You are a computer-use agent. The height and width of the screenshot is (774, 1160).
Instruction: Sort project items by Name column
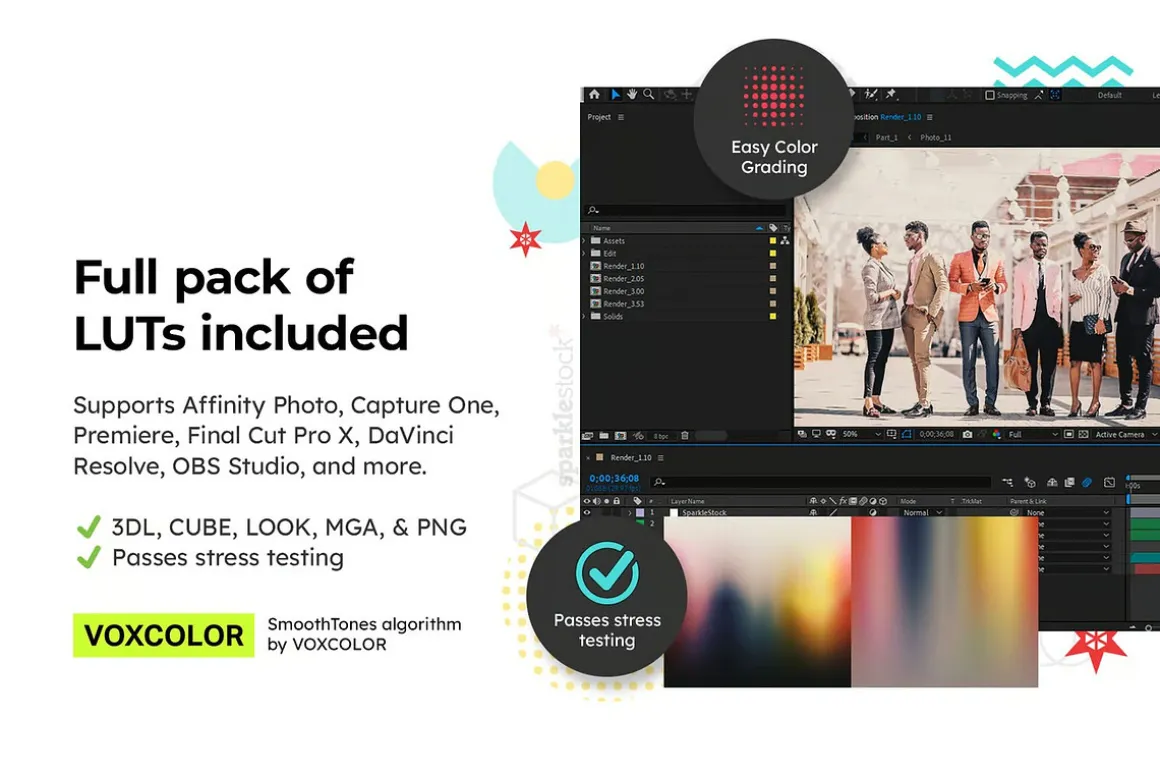pos(601,228)
